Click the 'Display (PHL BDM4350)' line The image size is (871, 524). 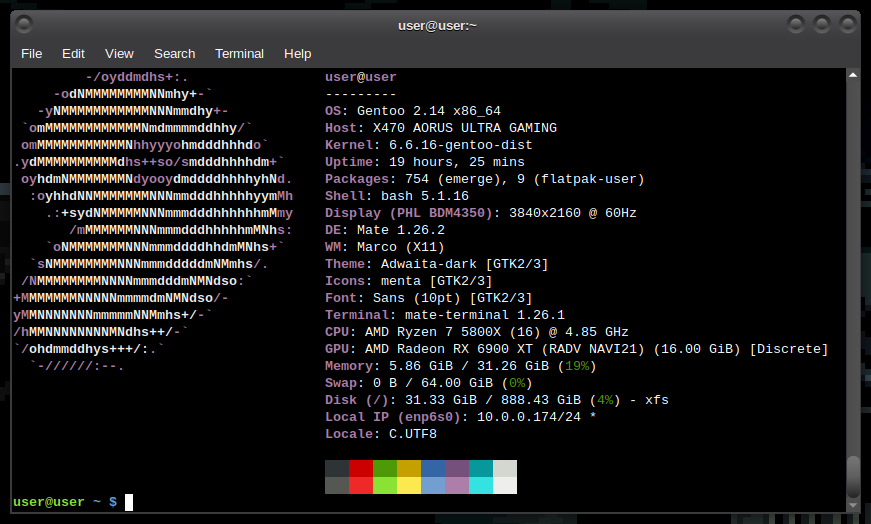pos(480,213)
